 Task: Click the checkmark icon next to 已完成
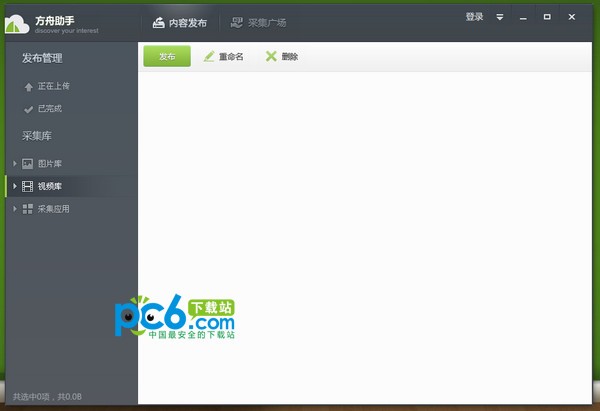[28, 109]
